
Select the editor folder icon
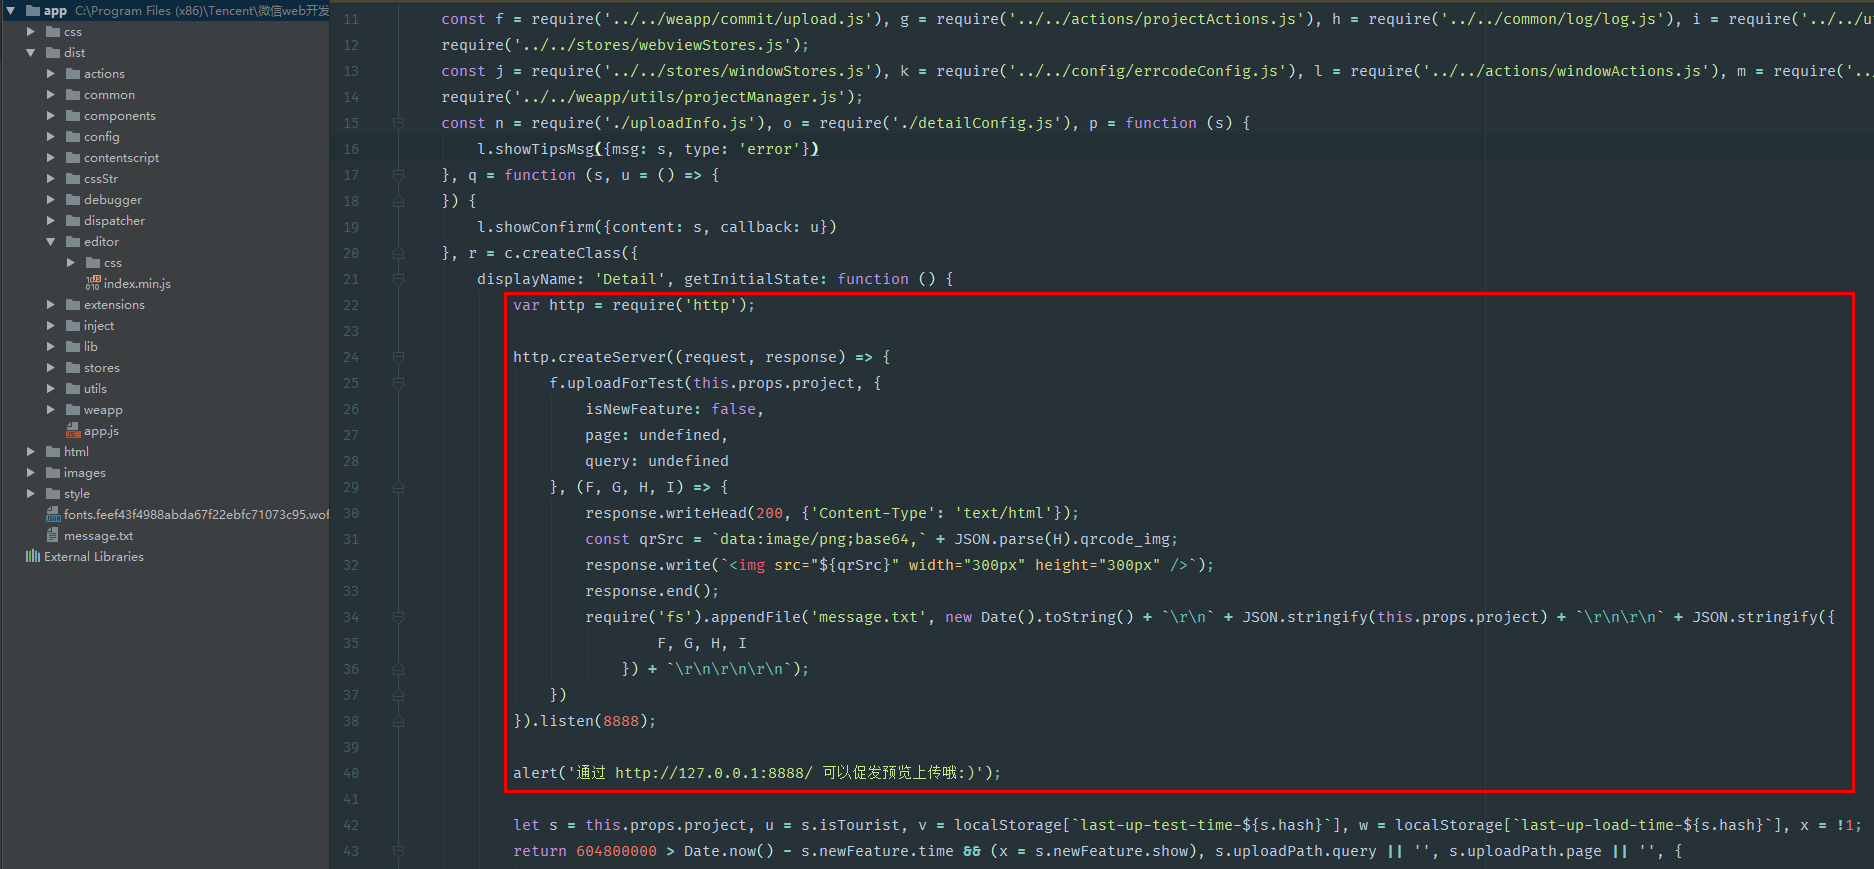point(73,242)
